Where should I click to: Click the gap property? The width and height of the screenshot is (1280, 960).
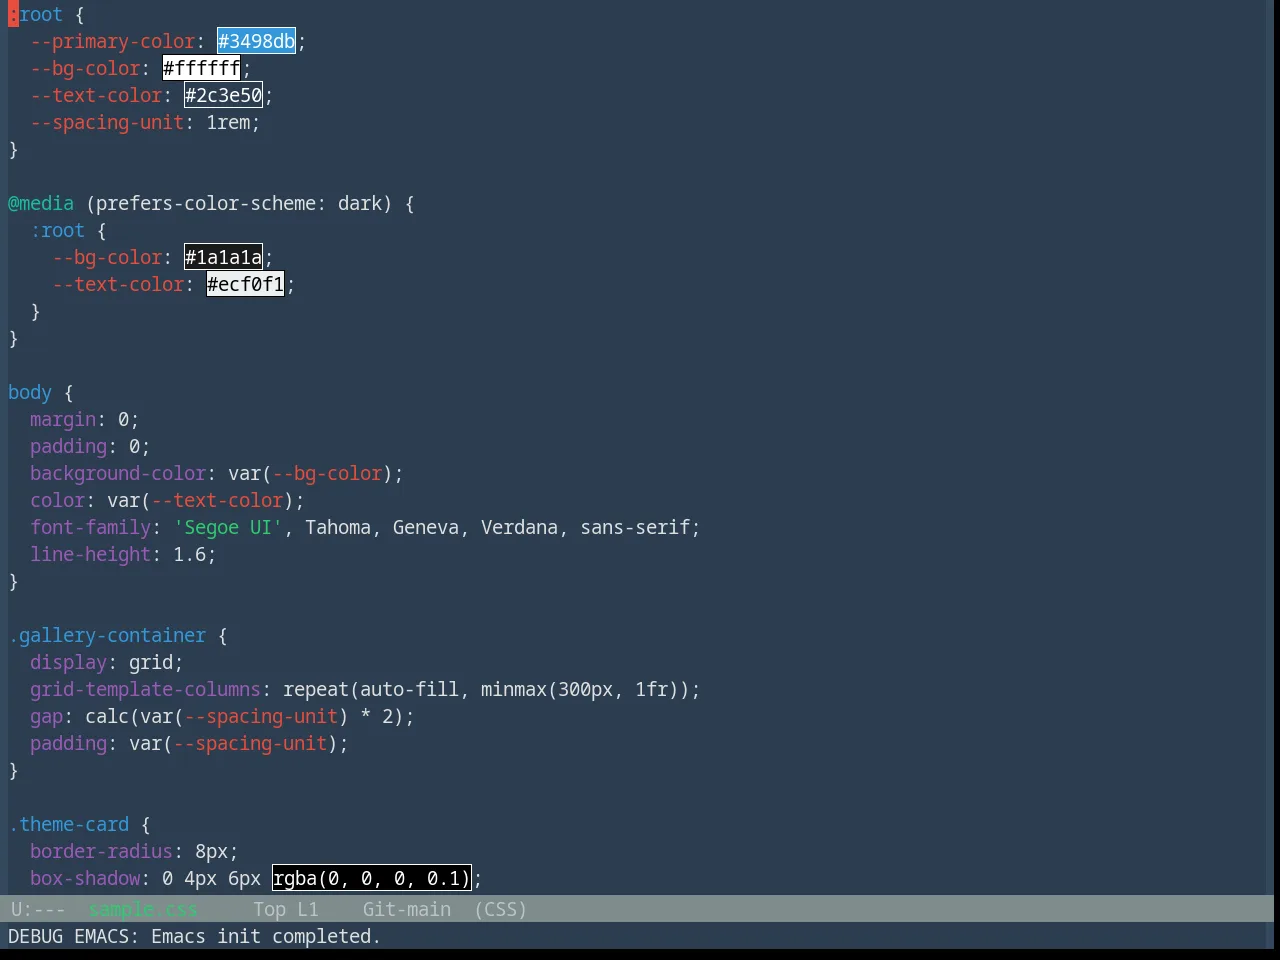(x=47, y=716)
